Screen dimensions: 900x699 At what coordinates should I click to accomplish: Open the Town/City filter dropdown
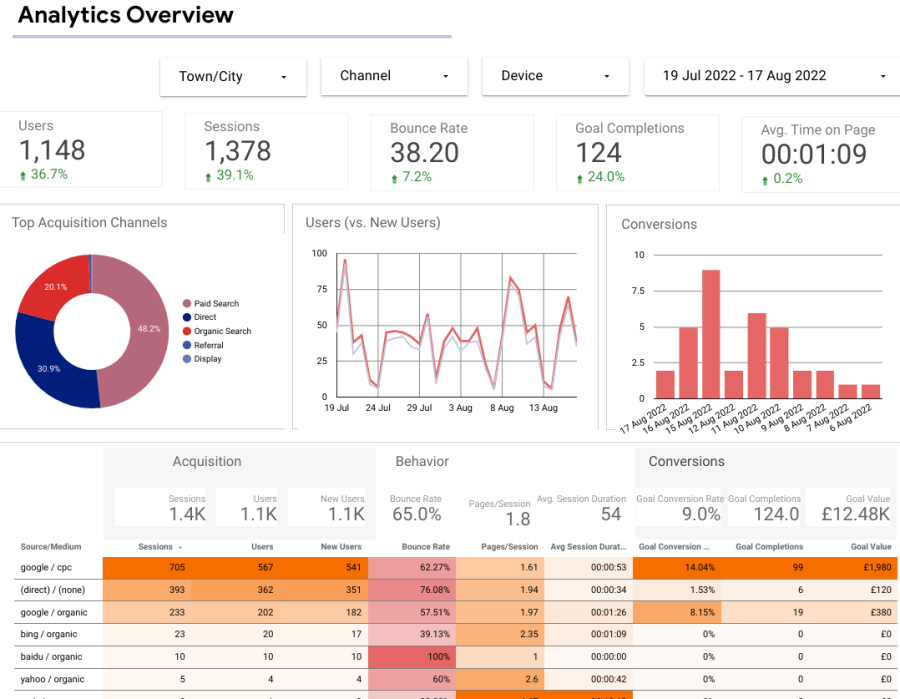click(x=232, y=76)
